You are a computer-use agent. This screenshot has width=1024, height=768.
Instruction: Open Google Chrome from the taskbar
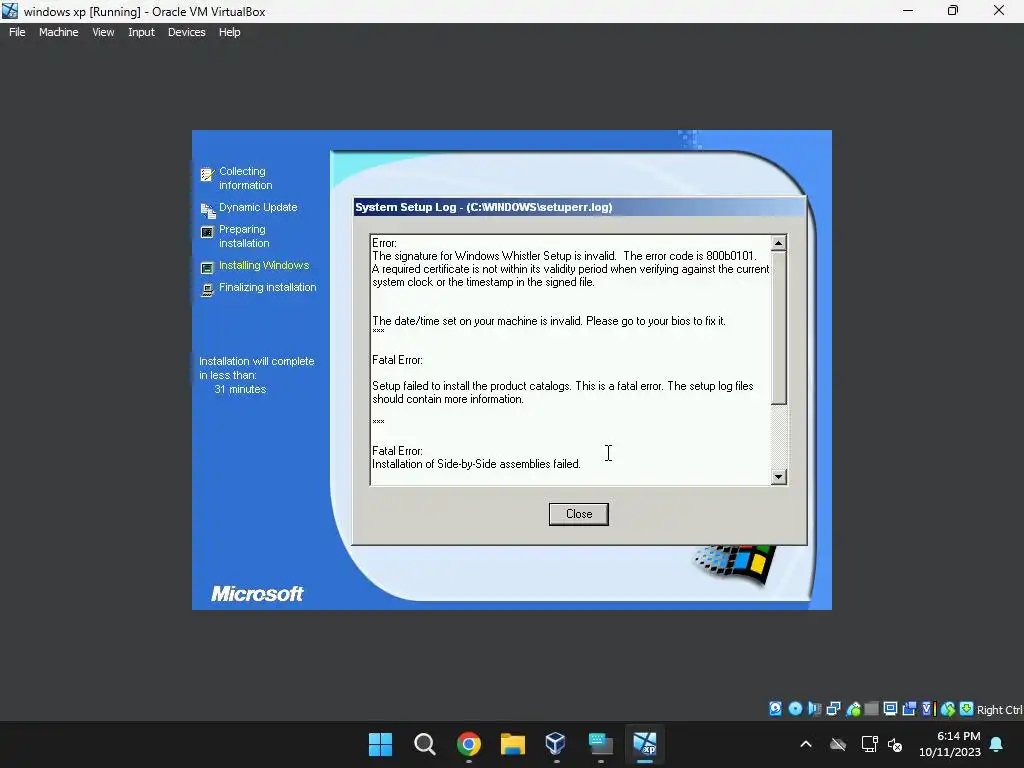tap(469, 744)
